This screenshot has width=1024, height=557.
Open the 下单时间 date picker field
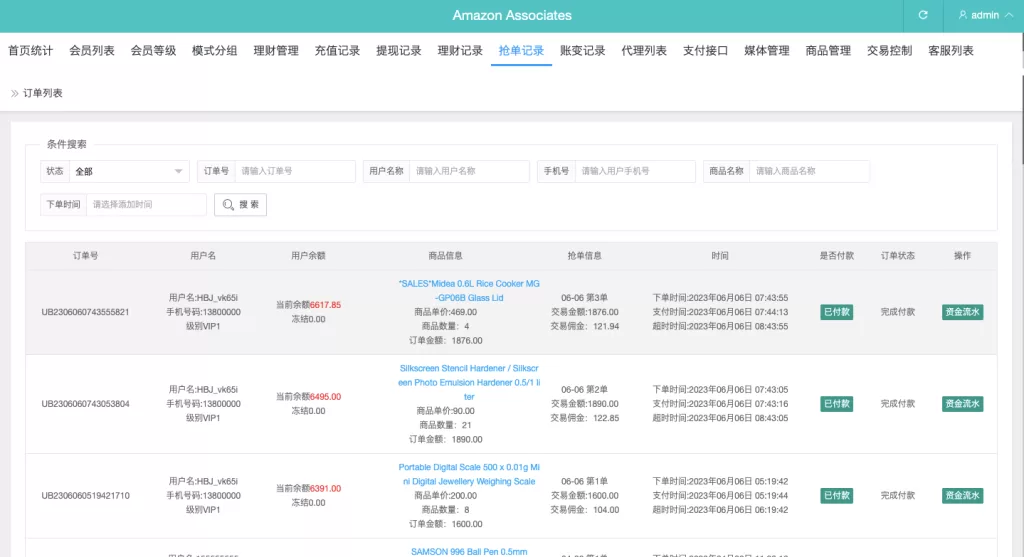[146, 204]
